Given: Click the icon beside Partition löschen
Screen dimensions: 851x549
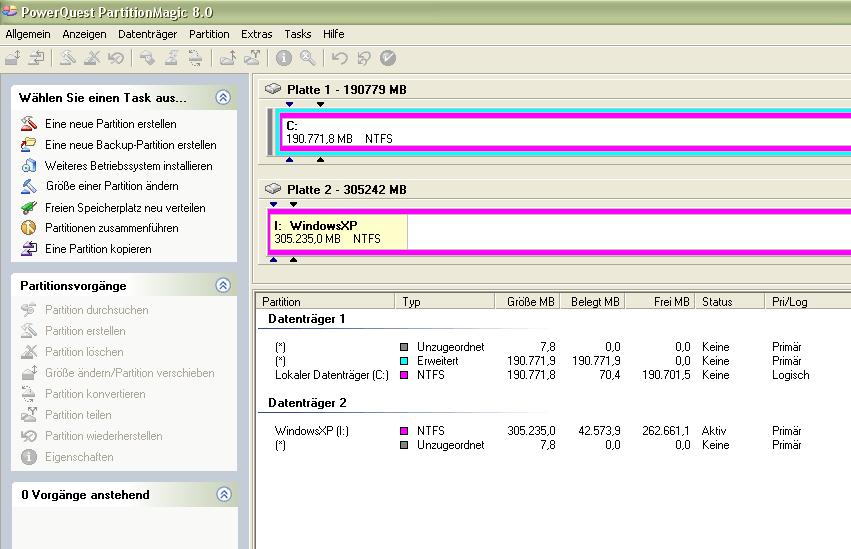Looking at the screenshot, I should point(29,352).
